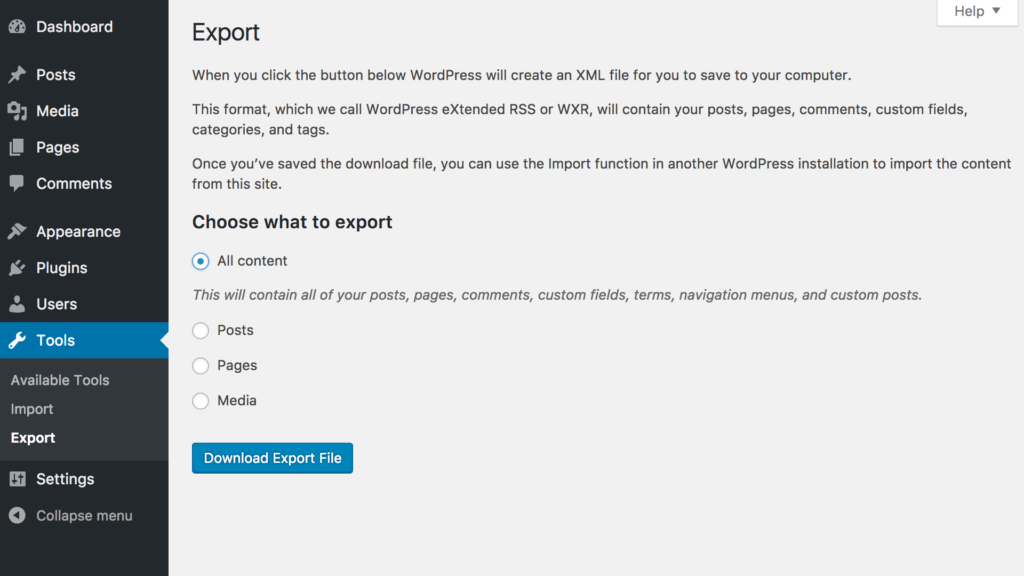Open the Tools menu section
The width and height of the screenshot is (1024, 576).
pyautogui.click(x=56, y=340)
